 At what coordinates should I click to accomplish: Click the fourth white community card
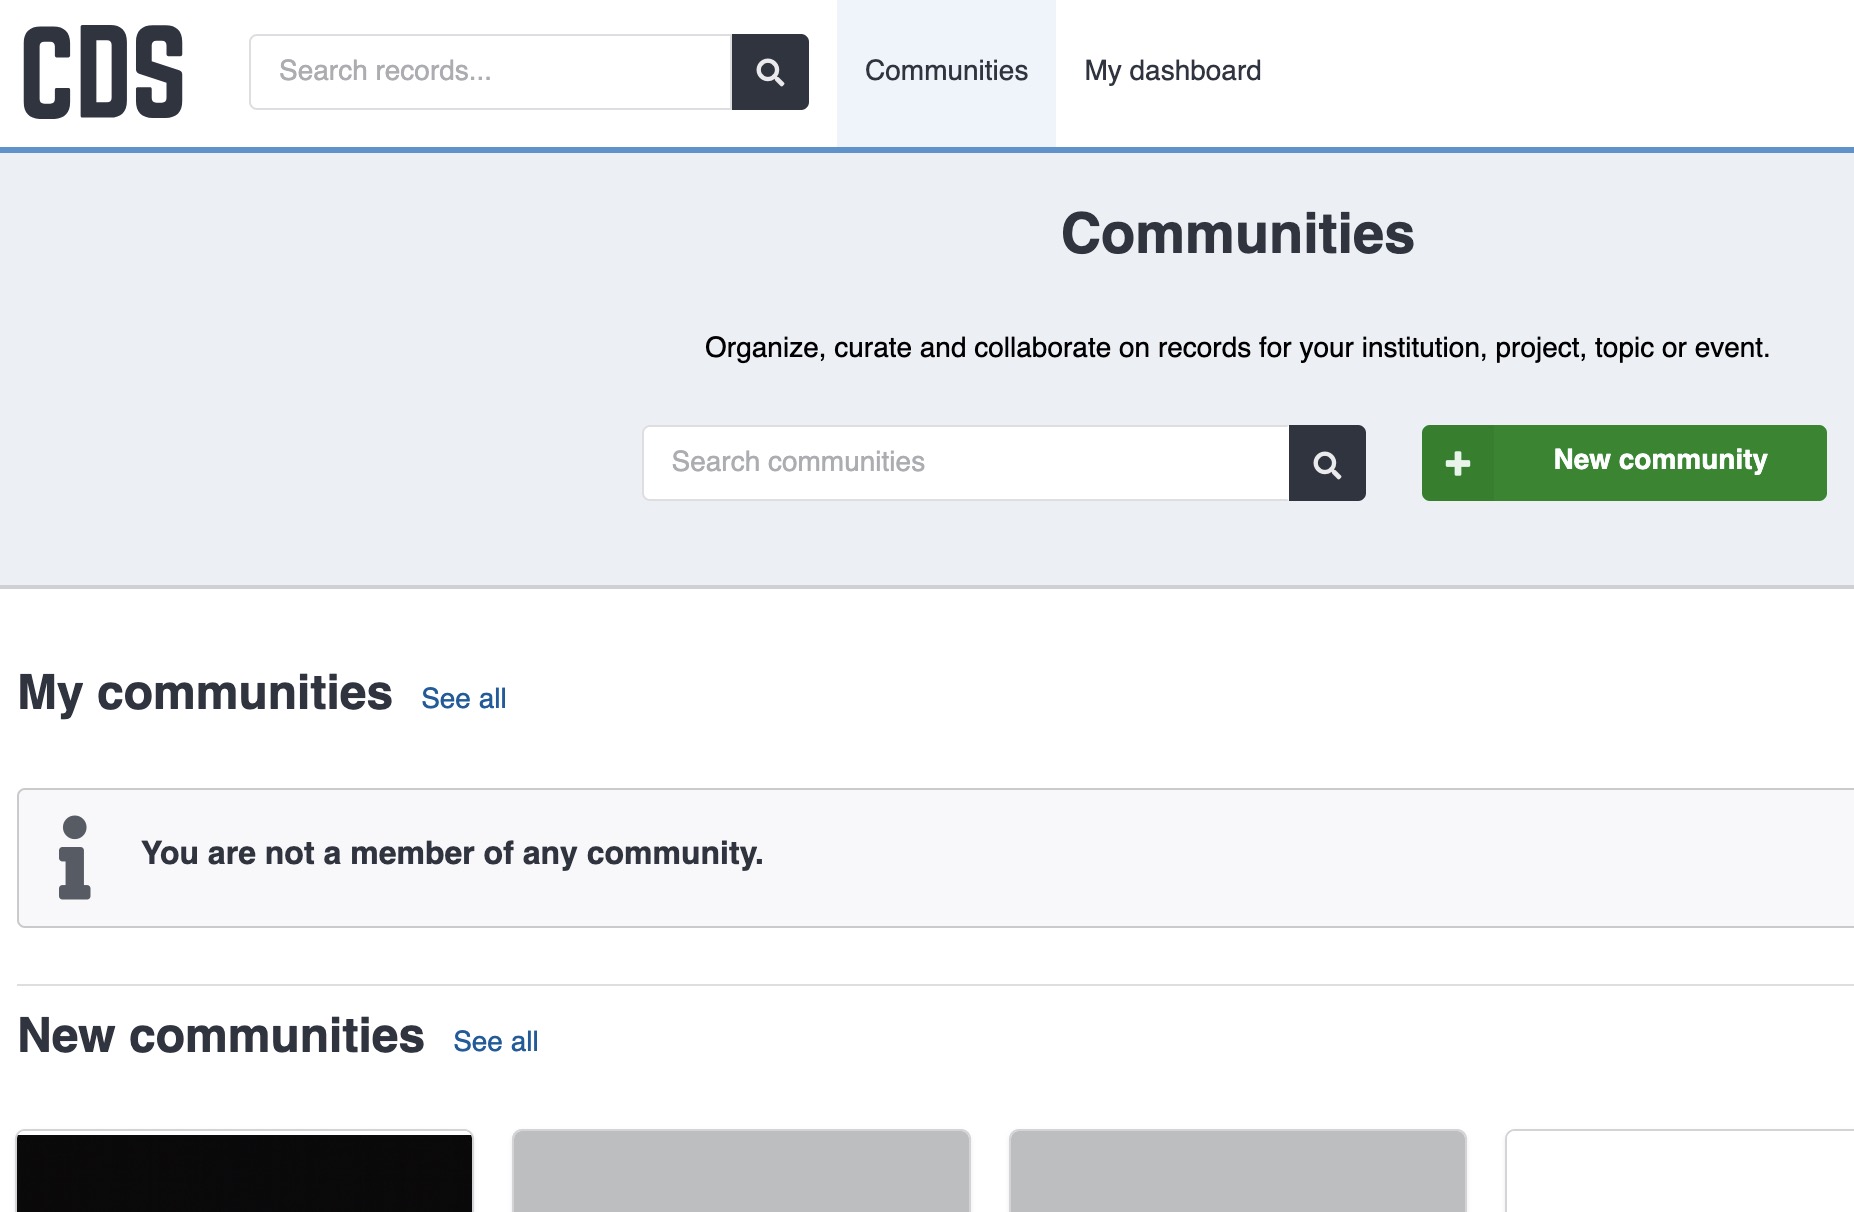click(1679, 1171)
